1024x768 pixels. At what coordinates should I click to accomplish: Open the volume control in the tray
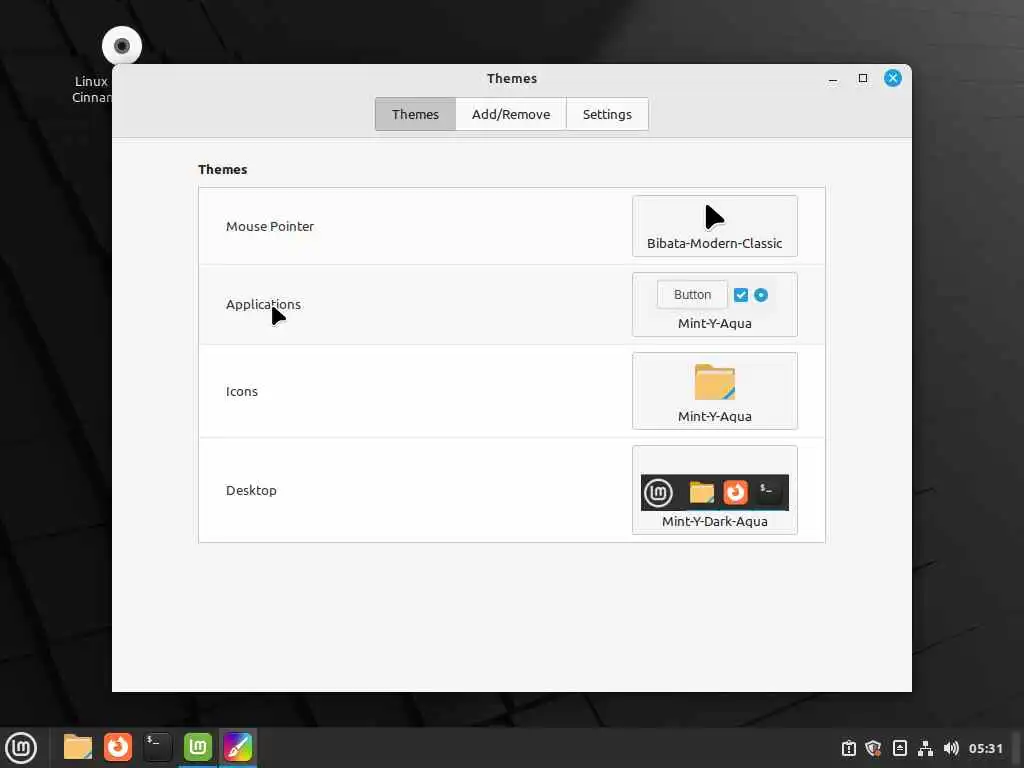pos(951,748)
